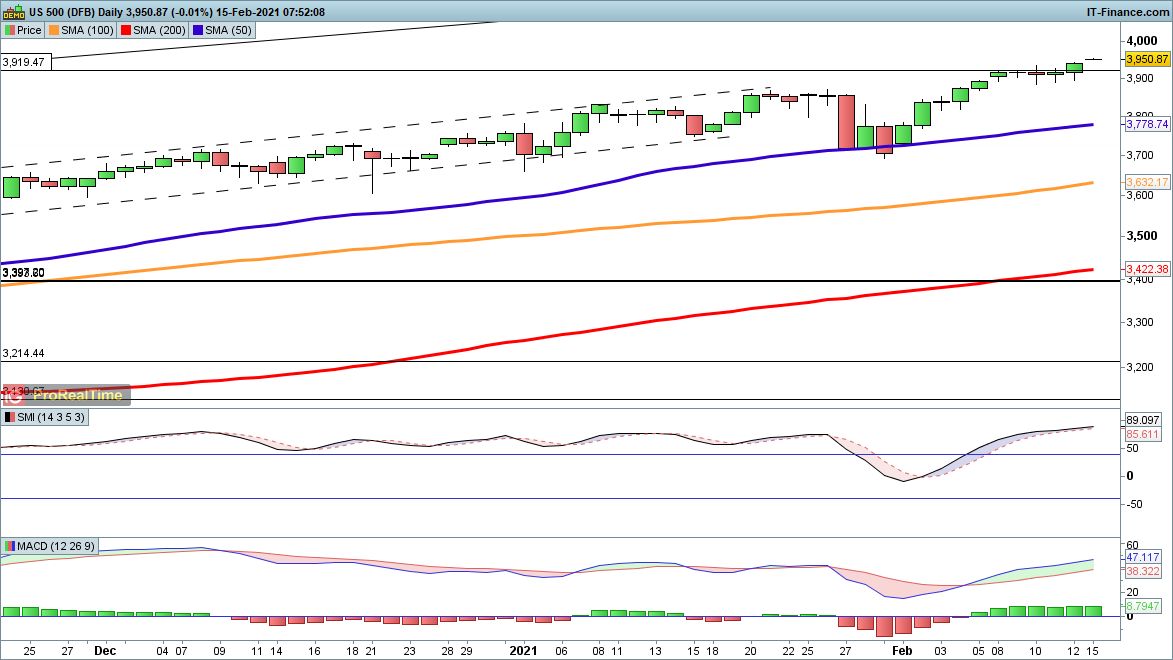Image resolution: width=1173 pixels, height=660 pixels.
Task: Click the blue SMA (50) color swatch
Action: pos(198,30)
